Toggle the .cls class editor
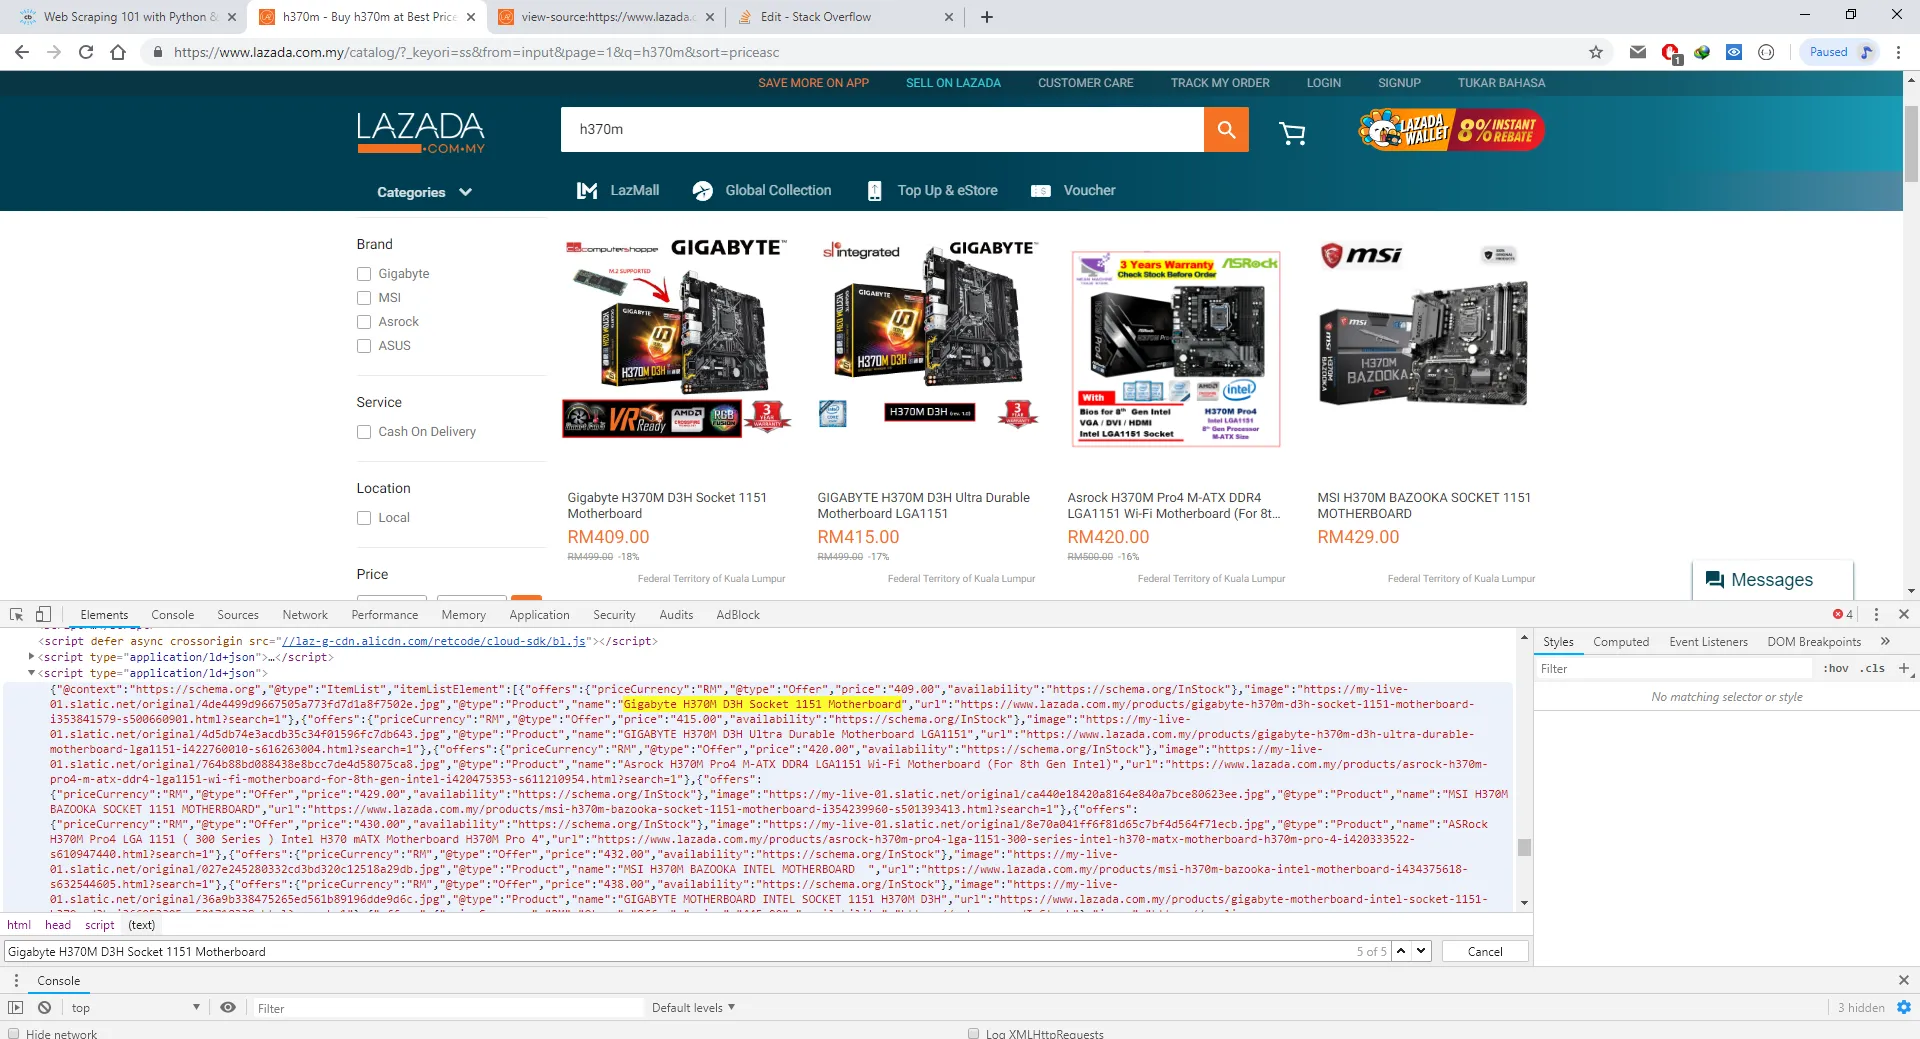This screenshot has width=1920, height=1039. point(1874,668)
